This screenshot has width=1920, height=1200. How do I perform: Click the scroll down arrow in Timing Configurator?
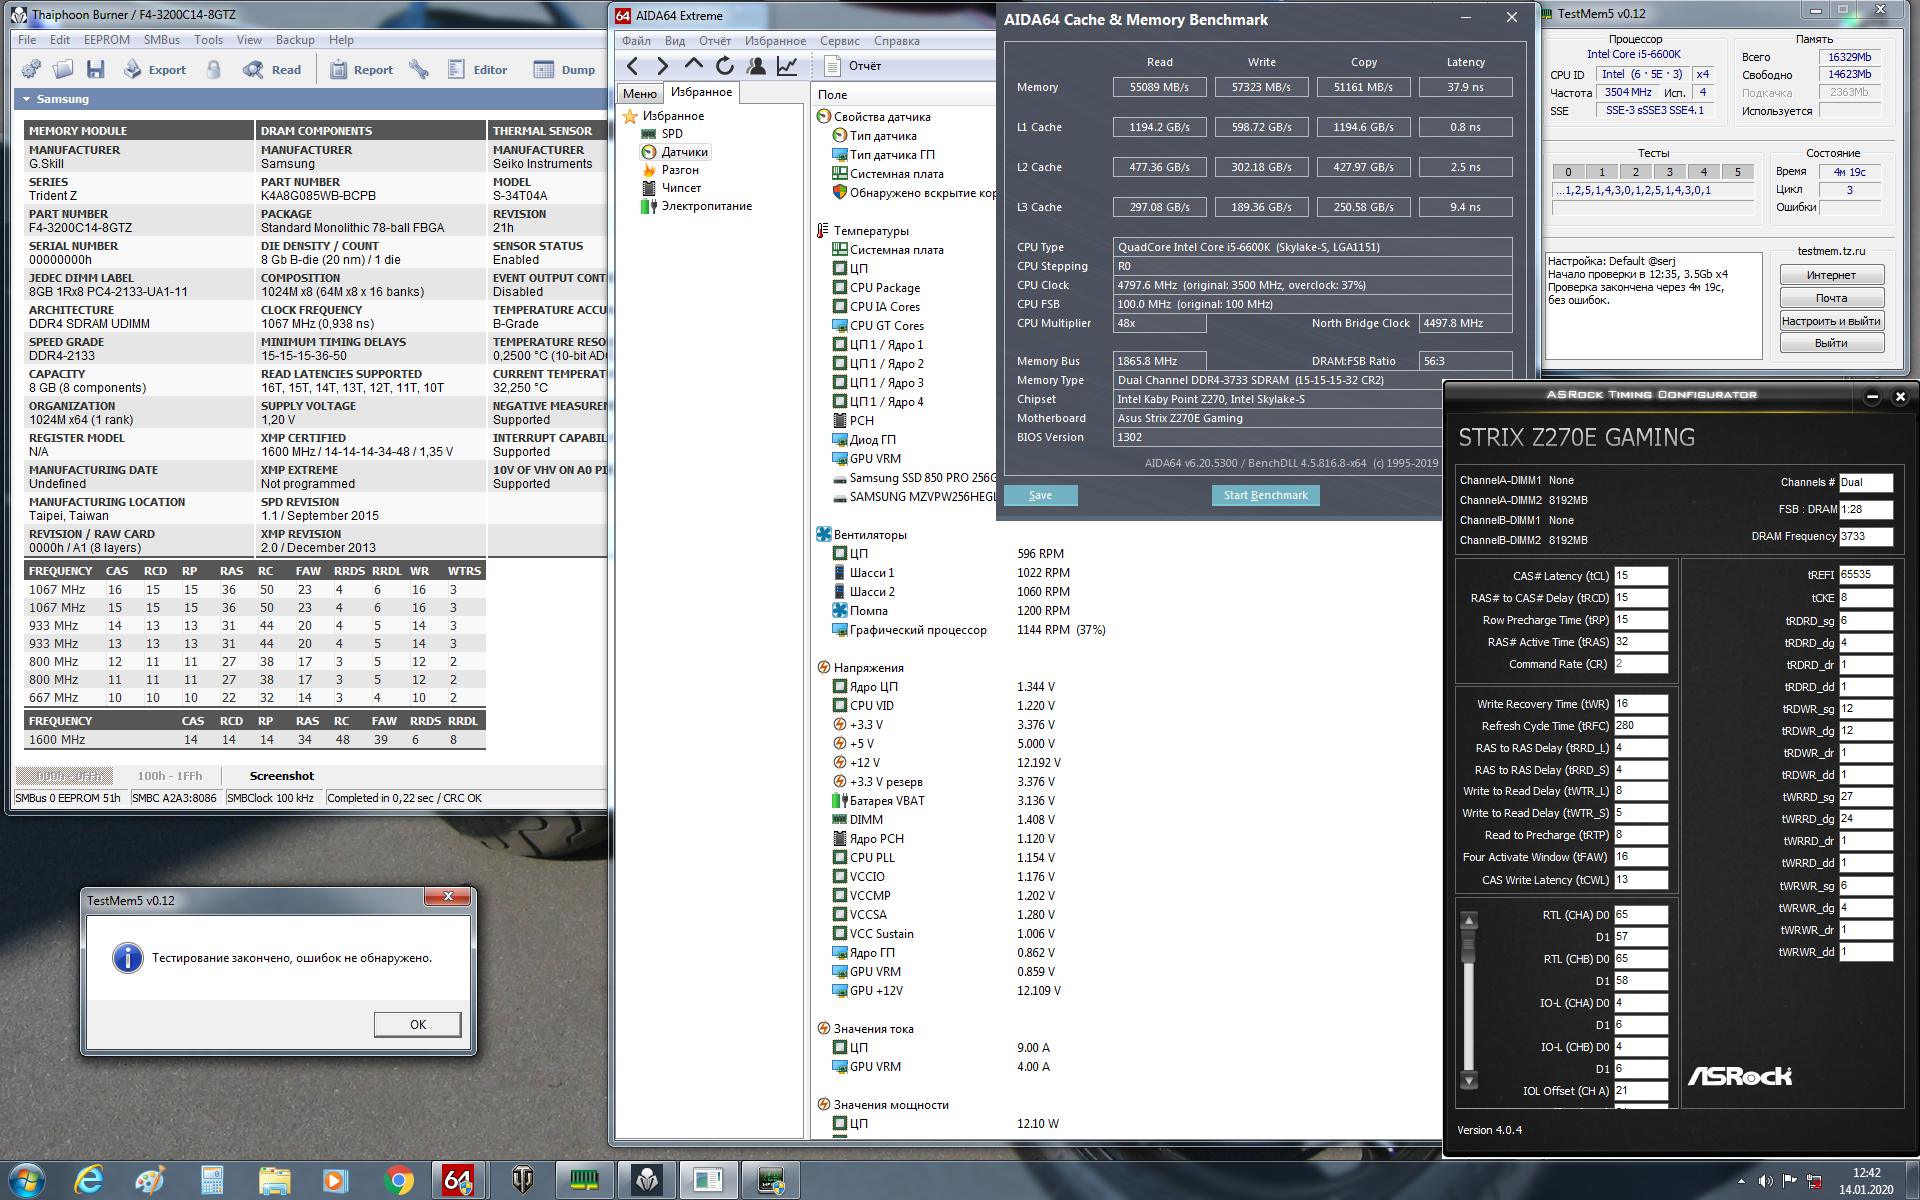point(1469,1081)
